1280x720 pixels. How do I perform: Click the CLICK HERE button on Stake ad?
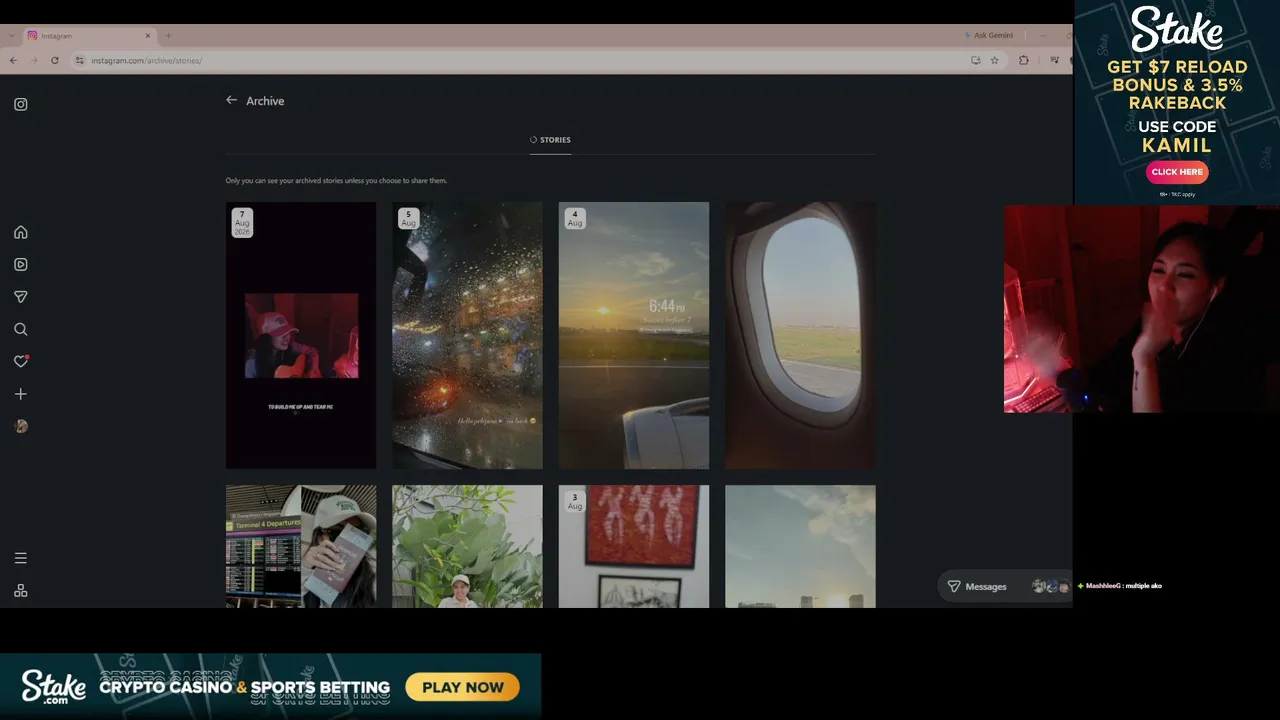pos(1177,172)
